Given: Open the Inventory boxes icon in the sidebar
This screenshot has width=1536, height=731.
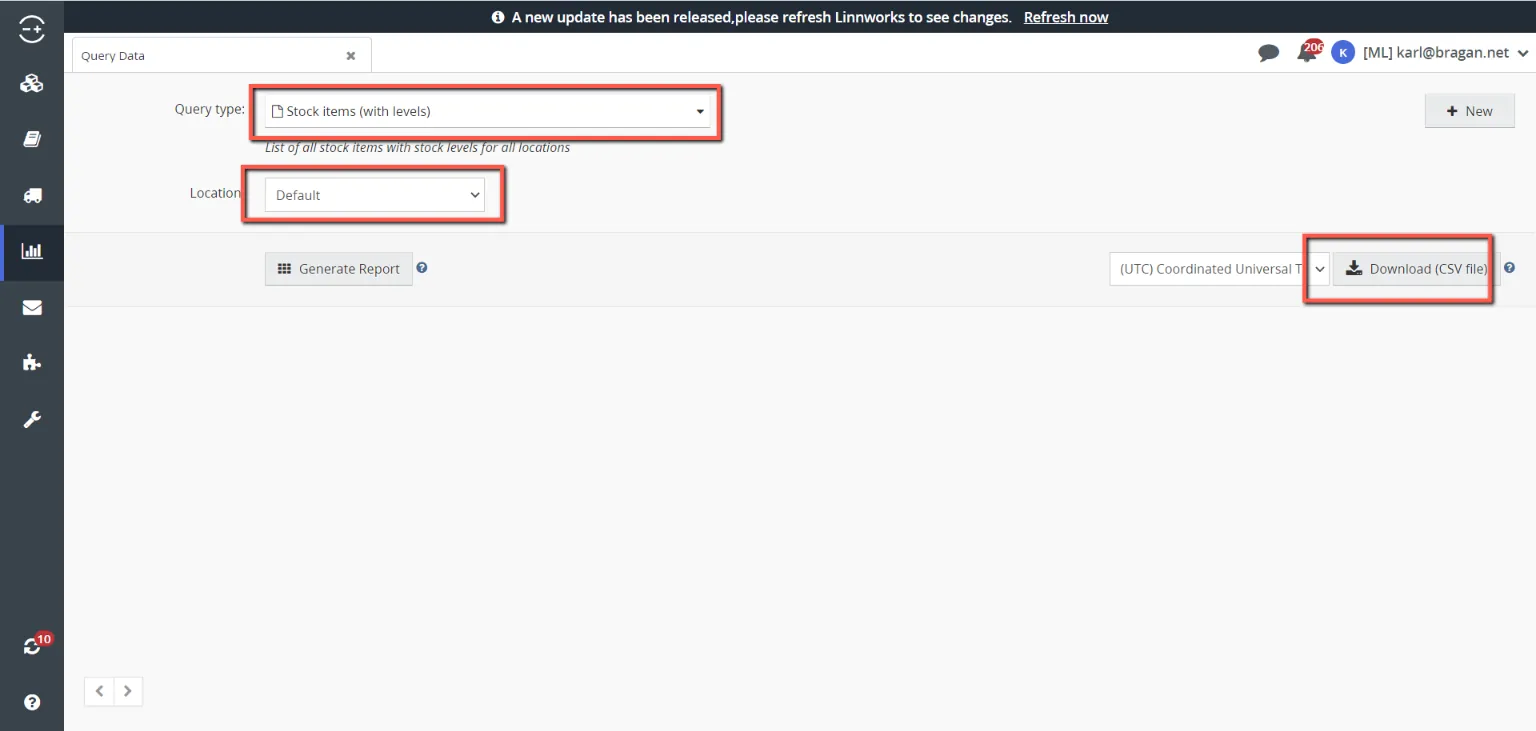Looking at the screenshot, I should tap(32, 83).
